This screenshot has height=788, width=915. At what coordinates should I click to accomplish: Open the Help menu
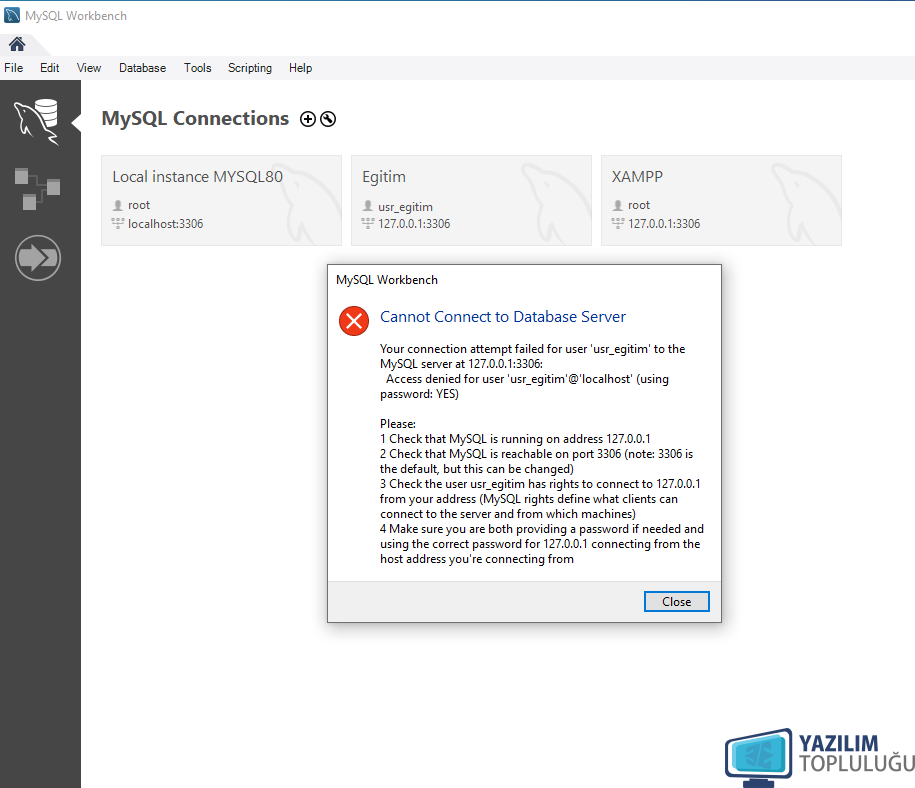pos(301,68)
